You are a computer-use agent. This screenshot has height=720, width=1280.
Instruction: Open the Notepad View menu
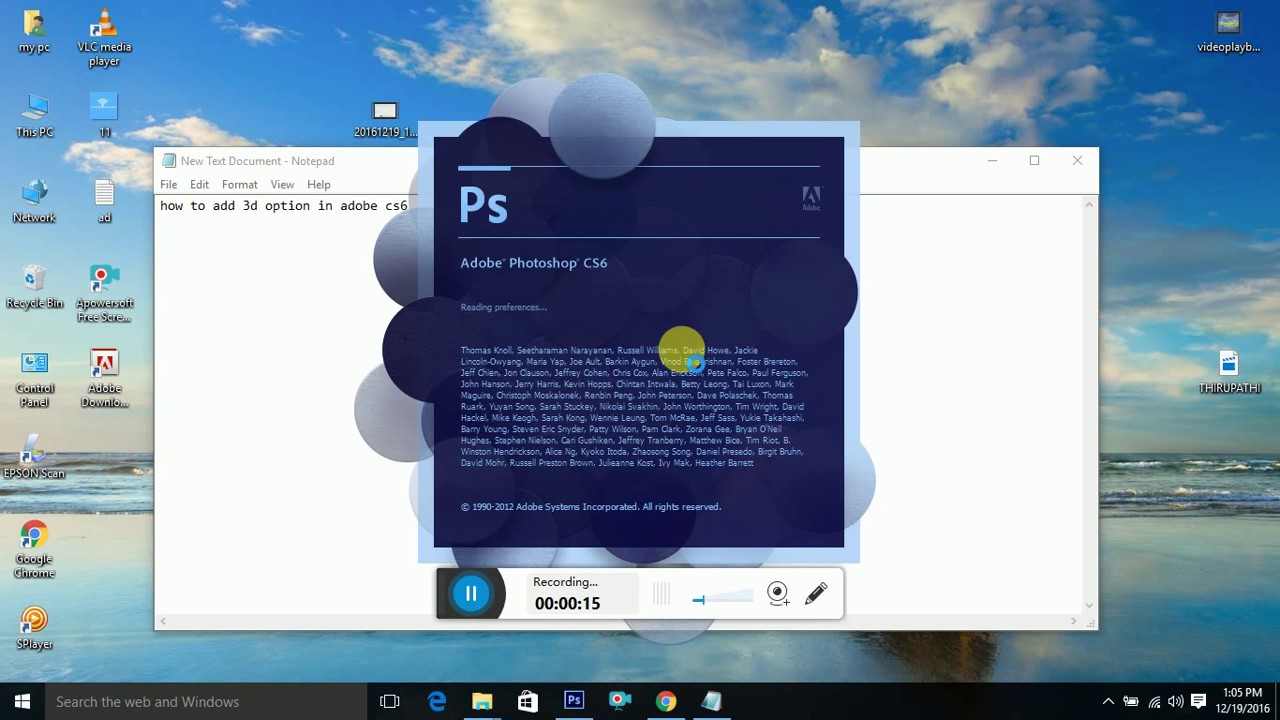(282, 185)
